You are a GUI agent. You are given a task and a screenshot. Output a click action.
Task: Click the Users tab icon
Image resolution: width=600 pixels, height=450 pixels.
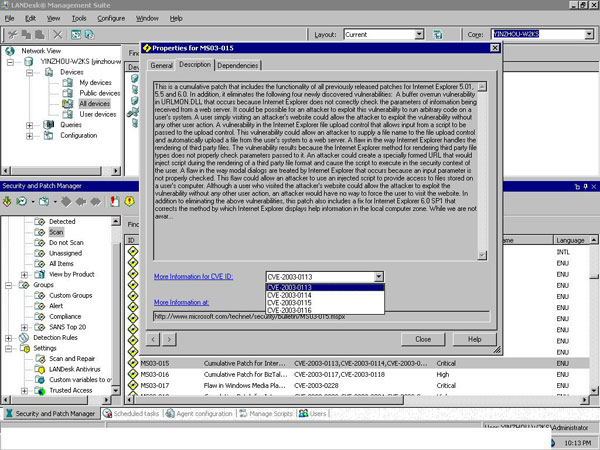pyautogui.click(x=302, y=413)
